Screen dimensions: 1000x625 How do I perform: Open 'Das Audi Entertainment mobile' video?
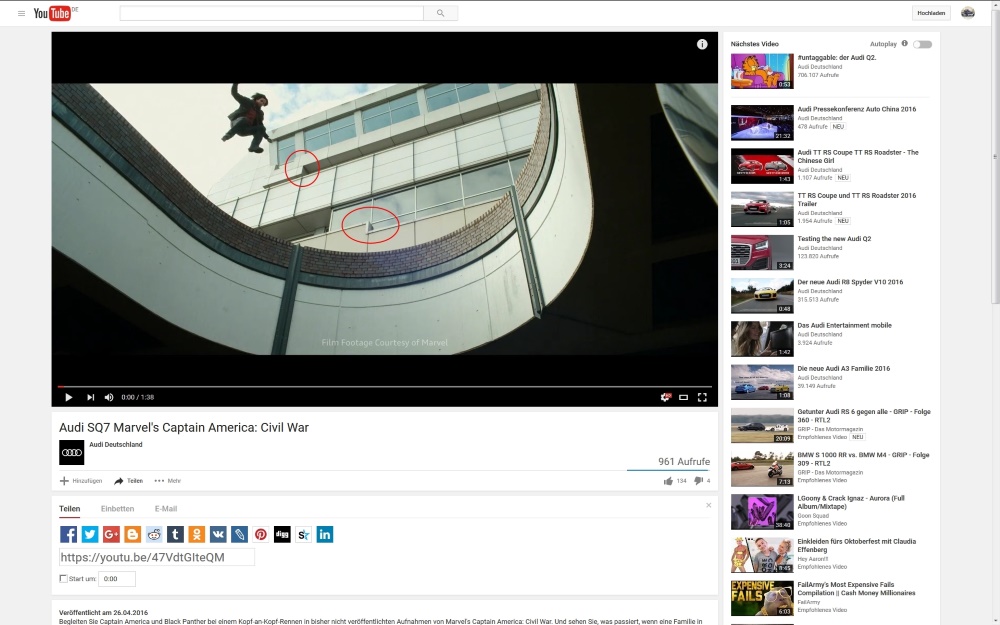[x=844, y=325]
